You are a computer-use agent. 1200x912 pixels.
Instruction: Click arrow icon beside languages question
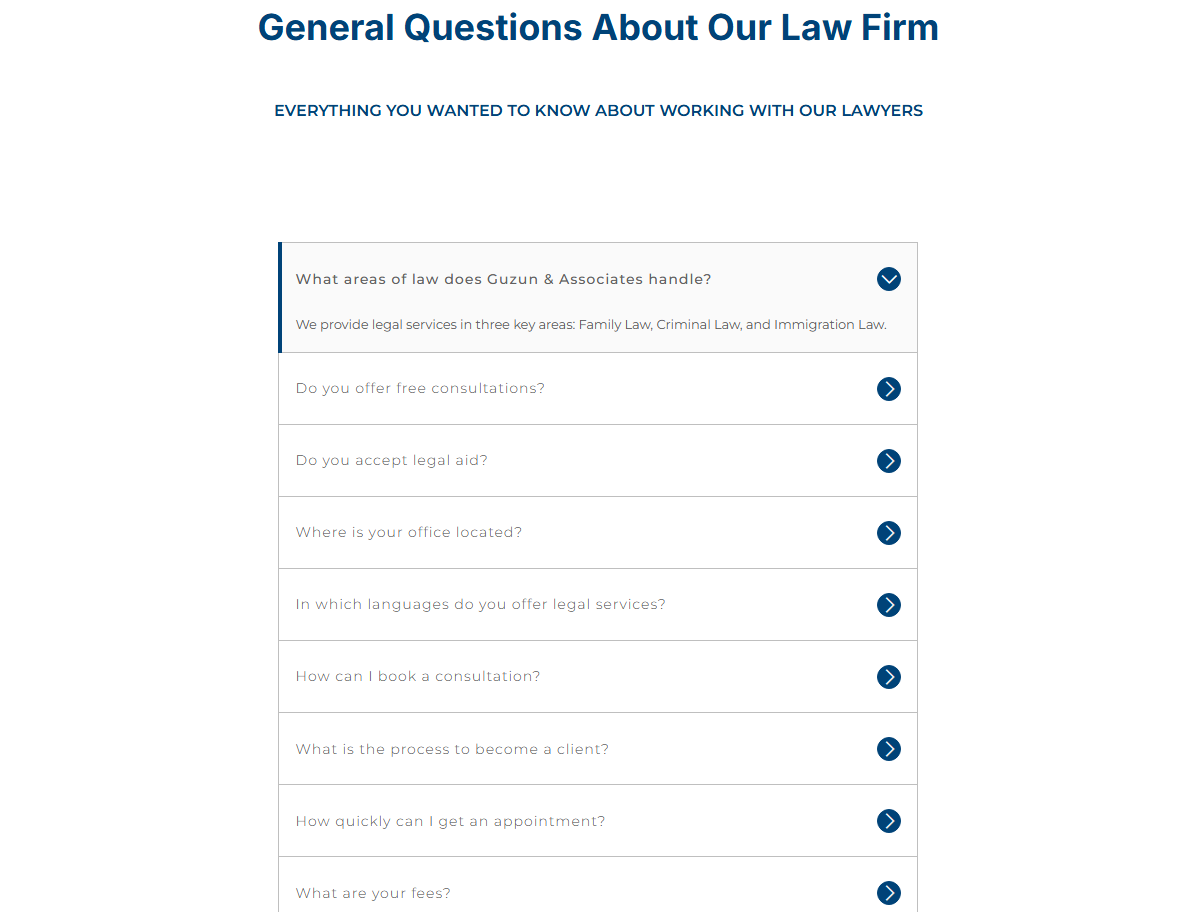(889, 605)
